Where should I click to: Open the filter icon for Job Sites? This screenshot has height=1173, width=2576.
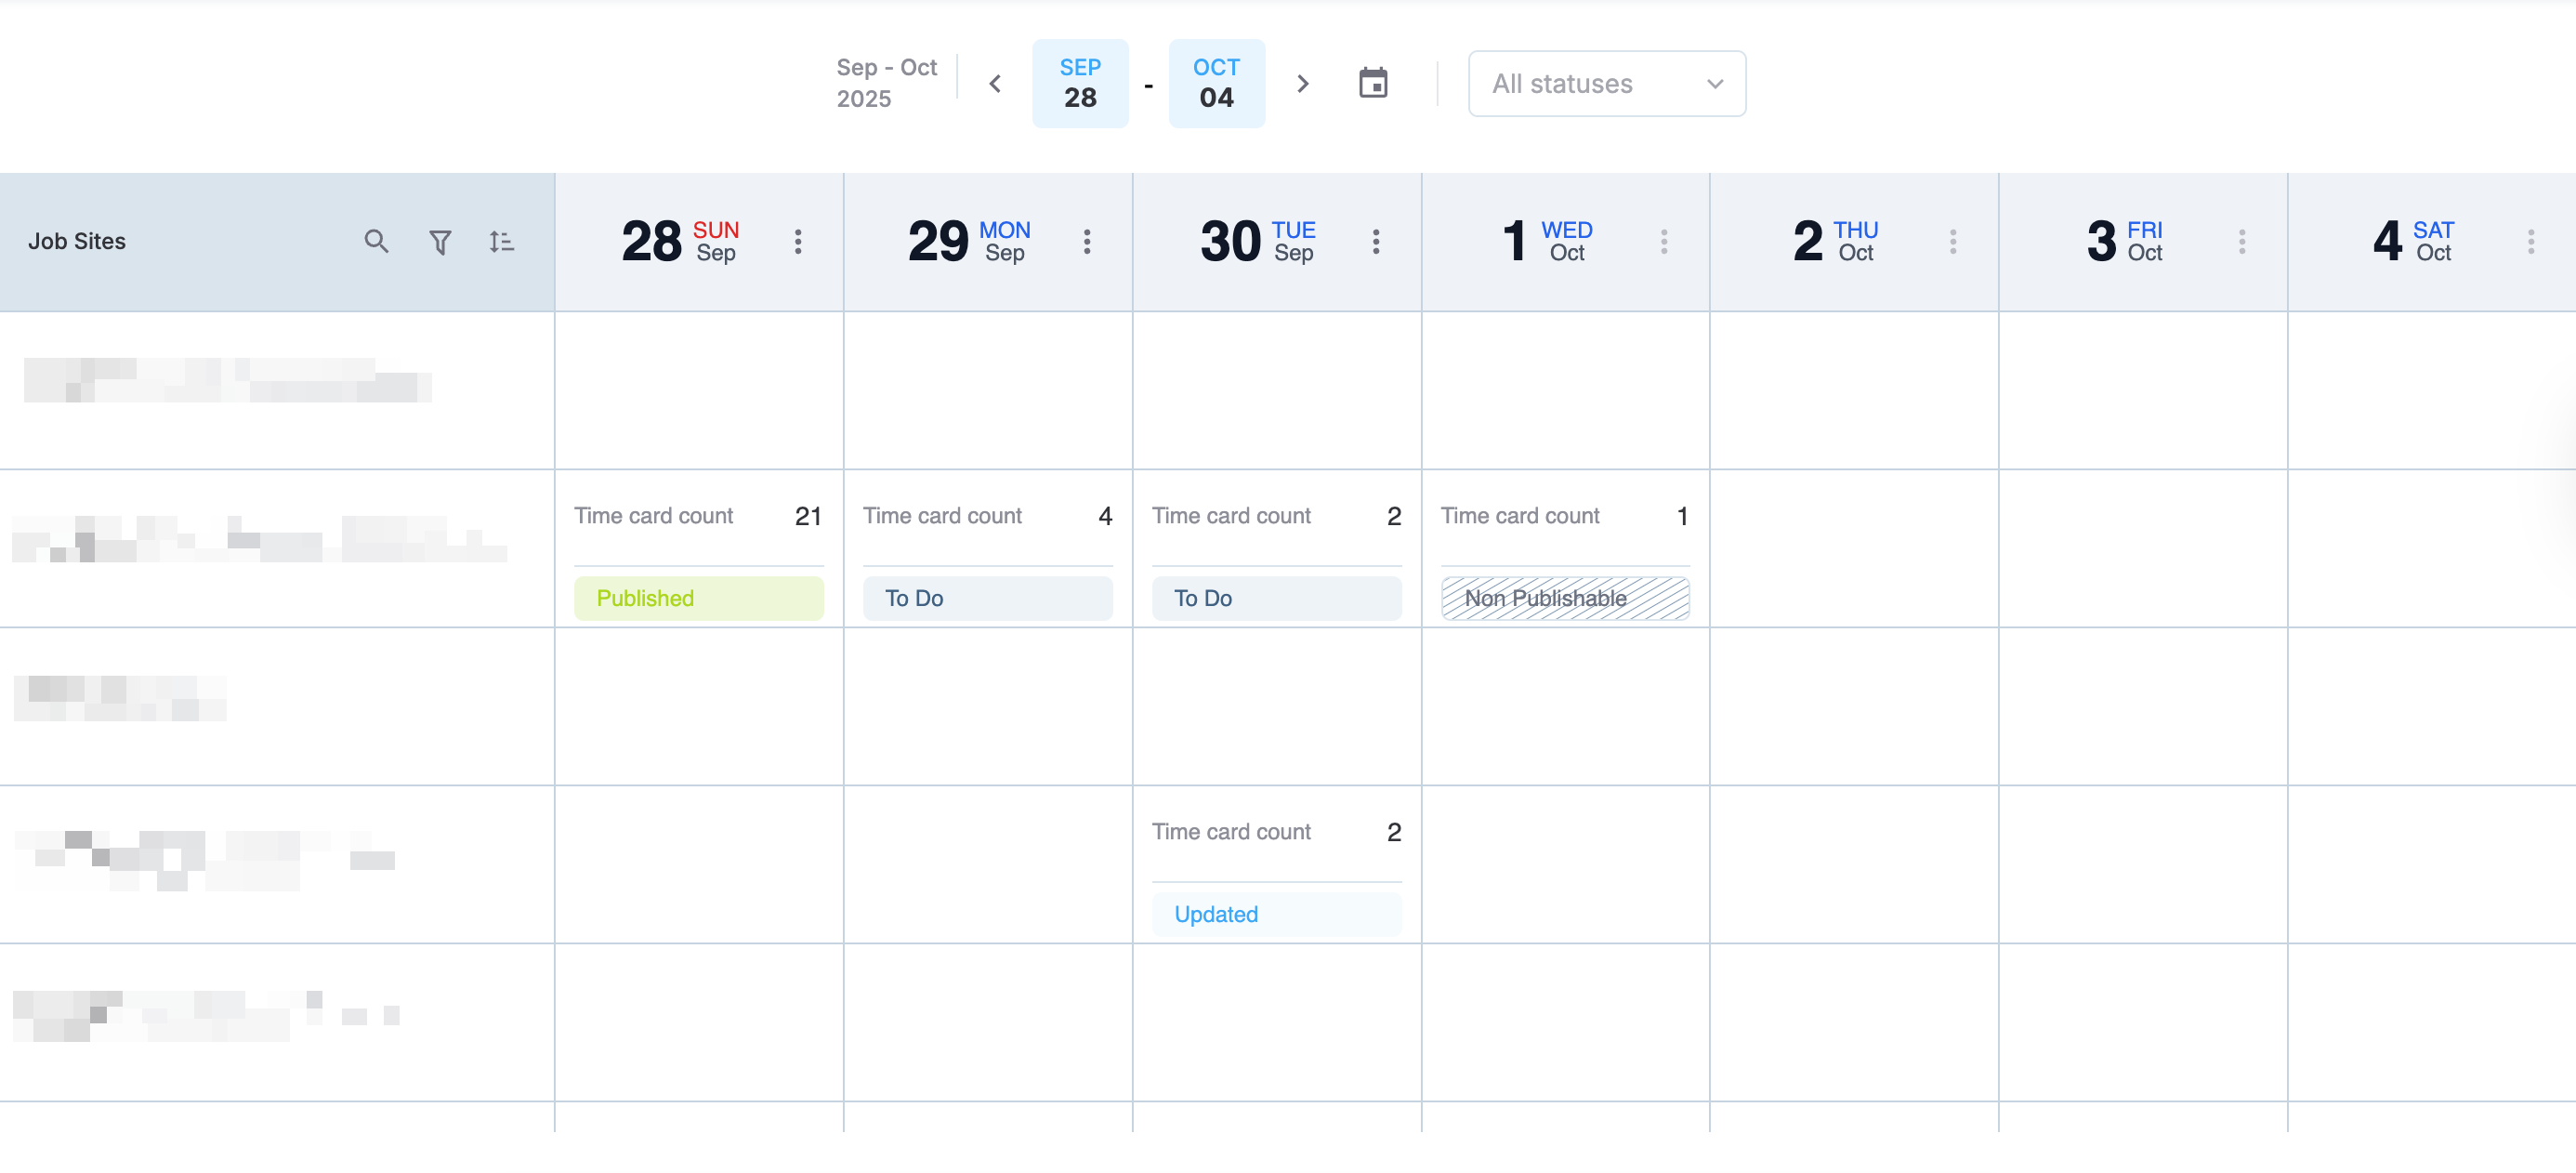point(440,242)
